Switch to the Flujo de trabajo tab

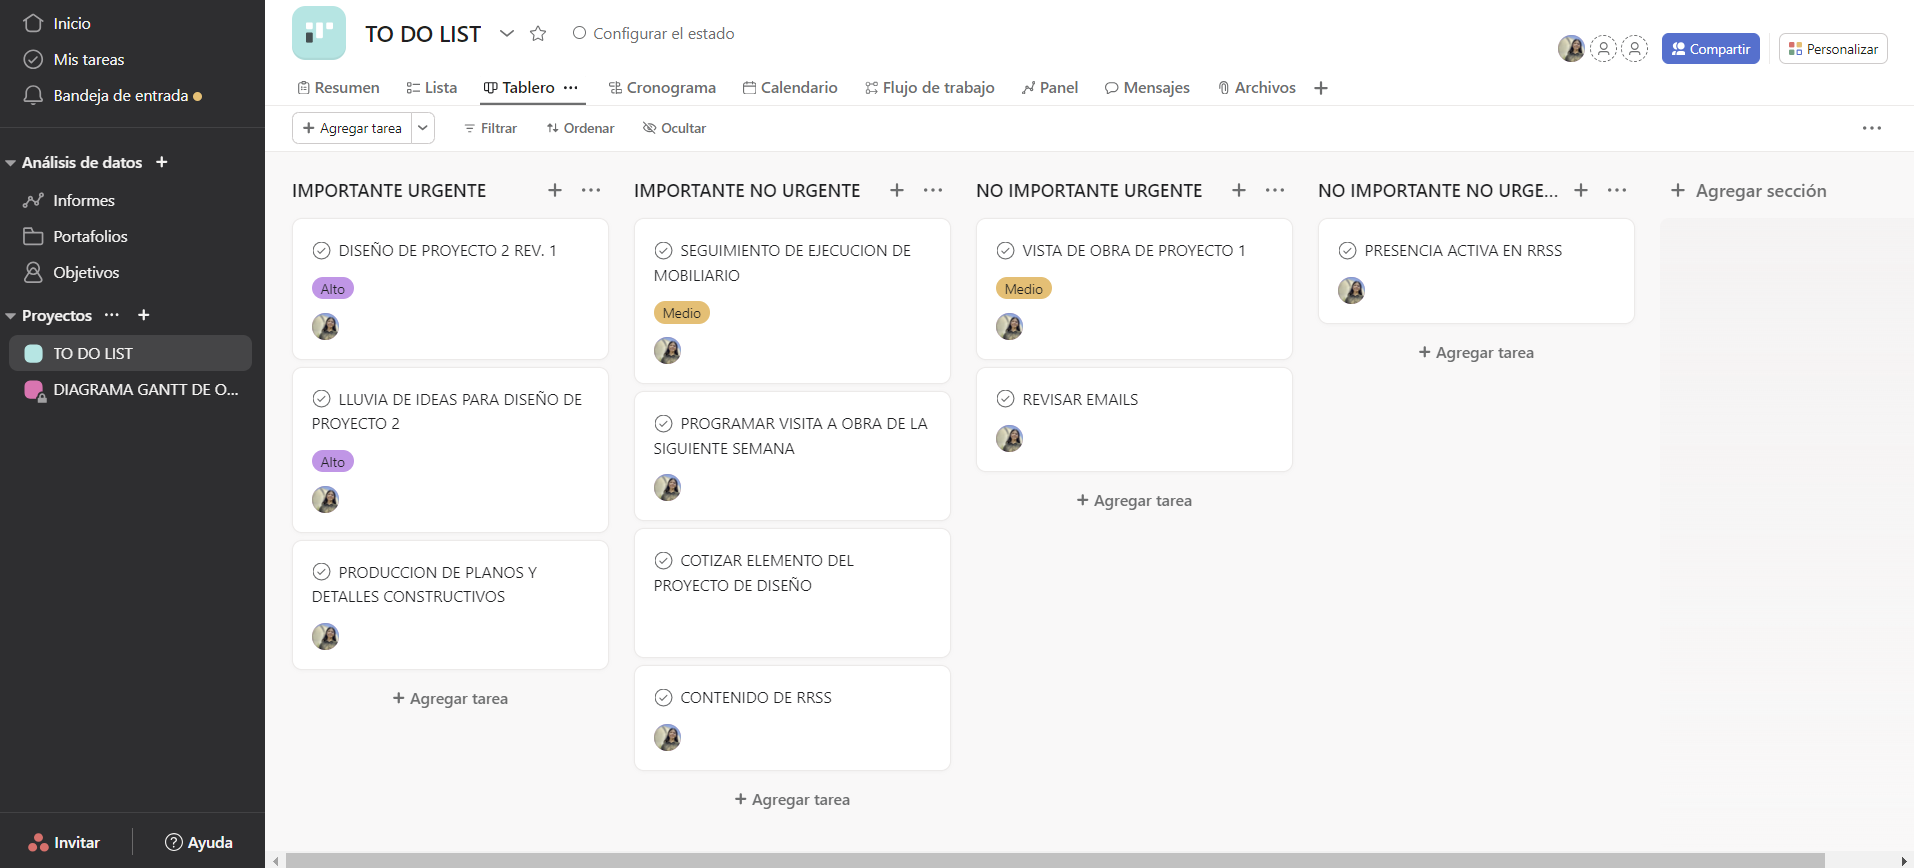(930, 88)
